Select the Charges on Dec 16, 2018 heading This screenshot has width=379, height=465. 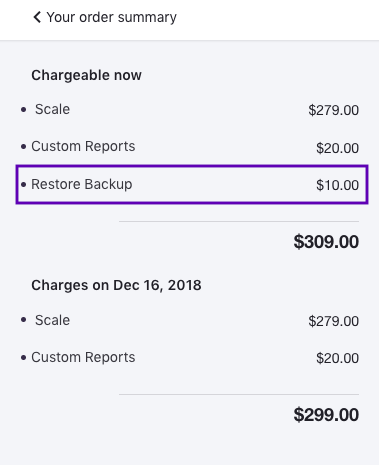pyautogui.click(x=116, y=285)
